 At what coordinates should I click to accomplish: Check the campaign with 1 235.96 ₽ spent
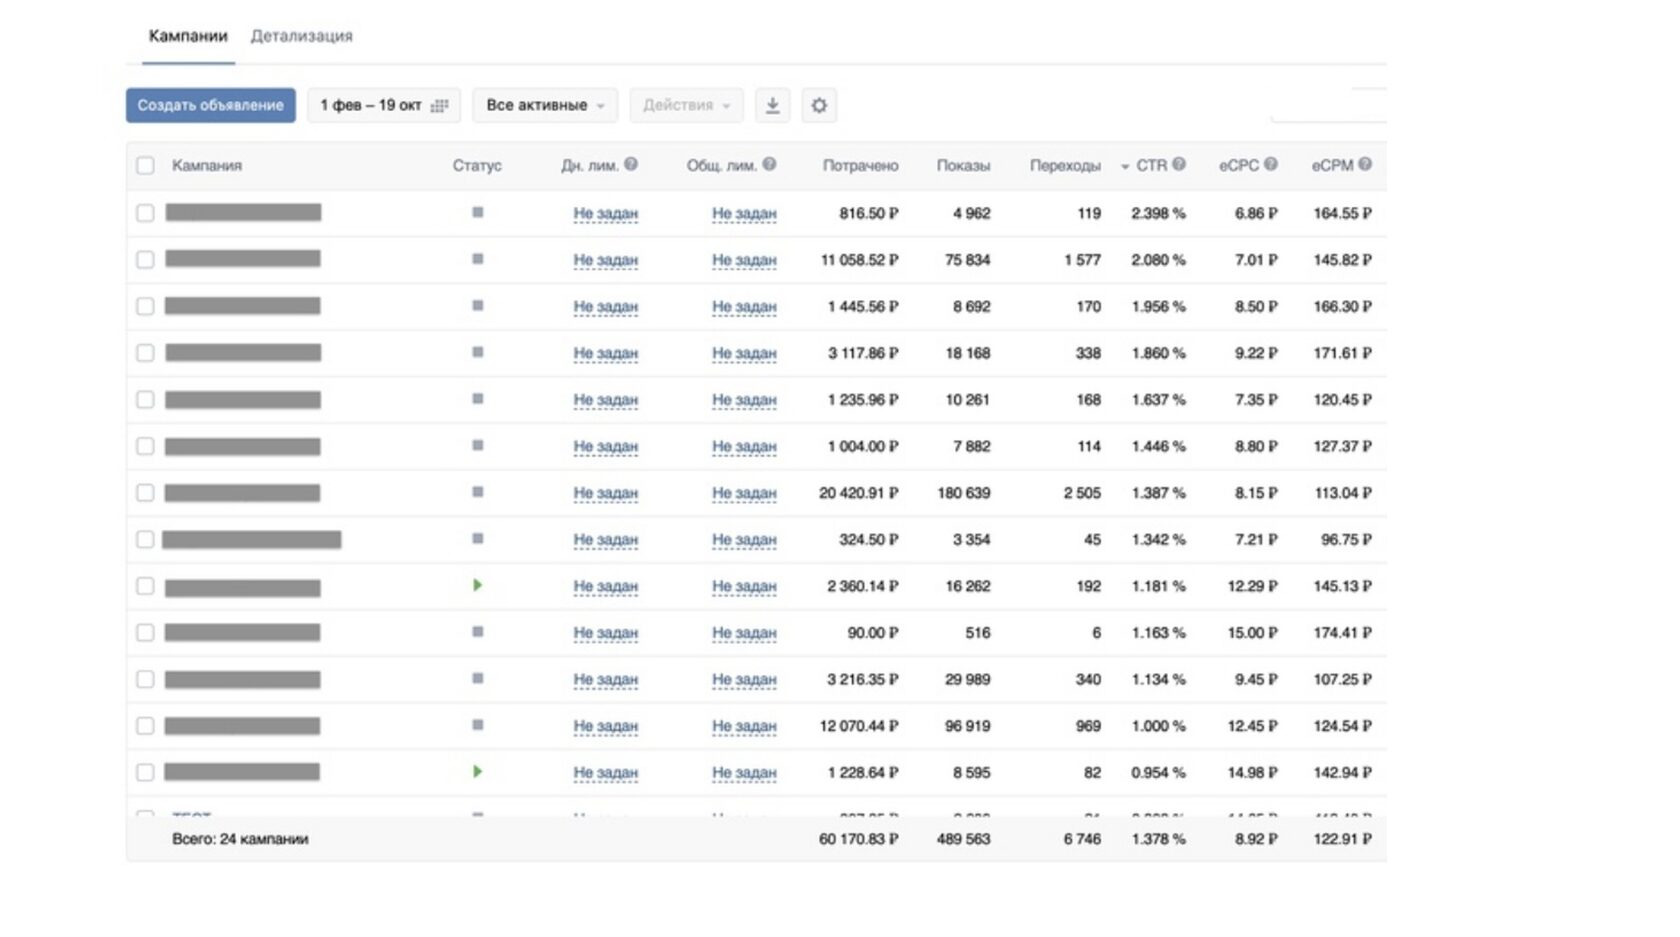click(145, 400)
